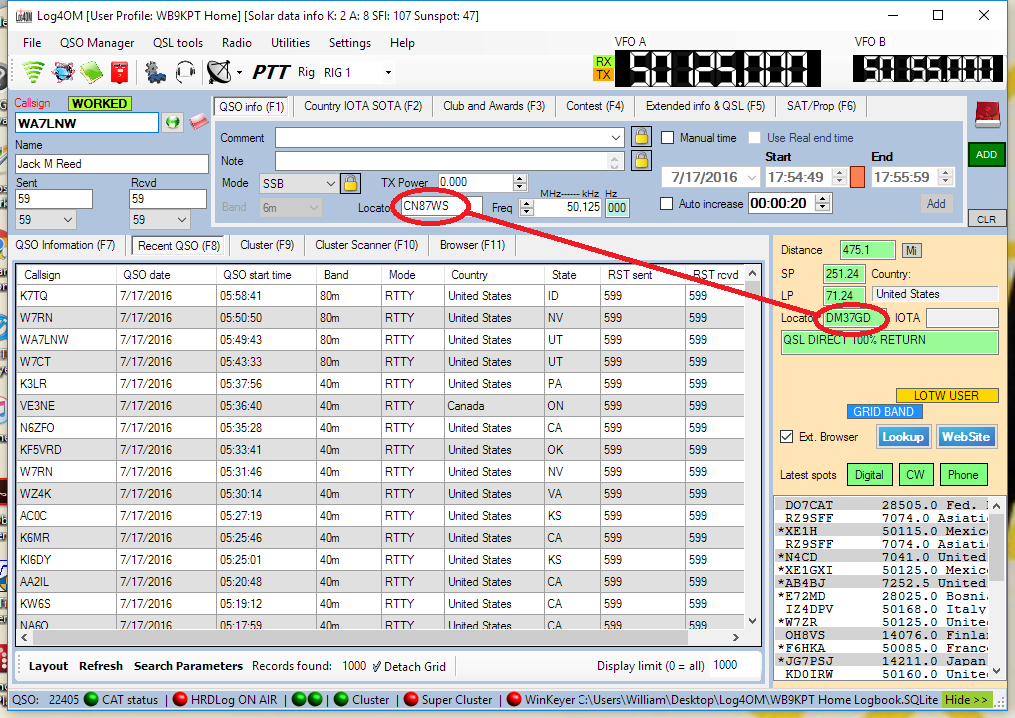Click the globe with red orbit toolbar icon
This screenshot has width=1015, height=718.
63,72
